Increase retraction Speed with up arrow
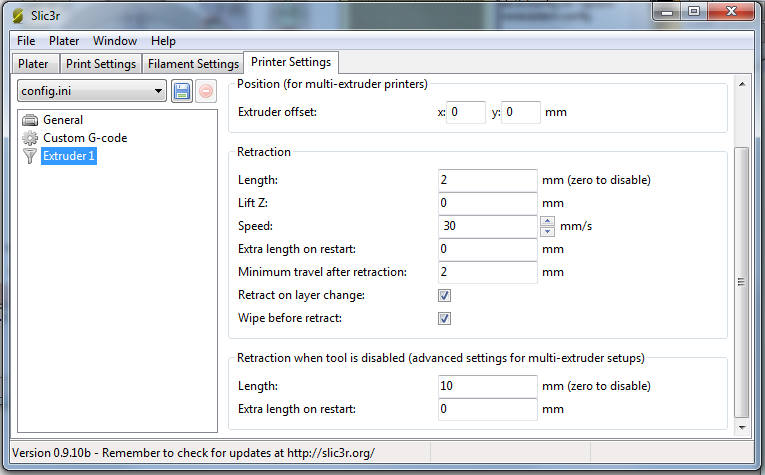 tap(547, 221)
